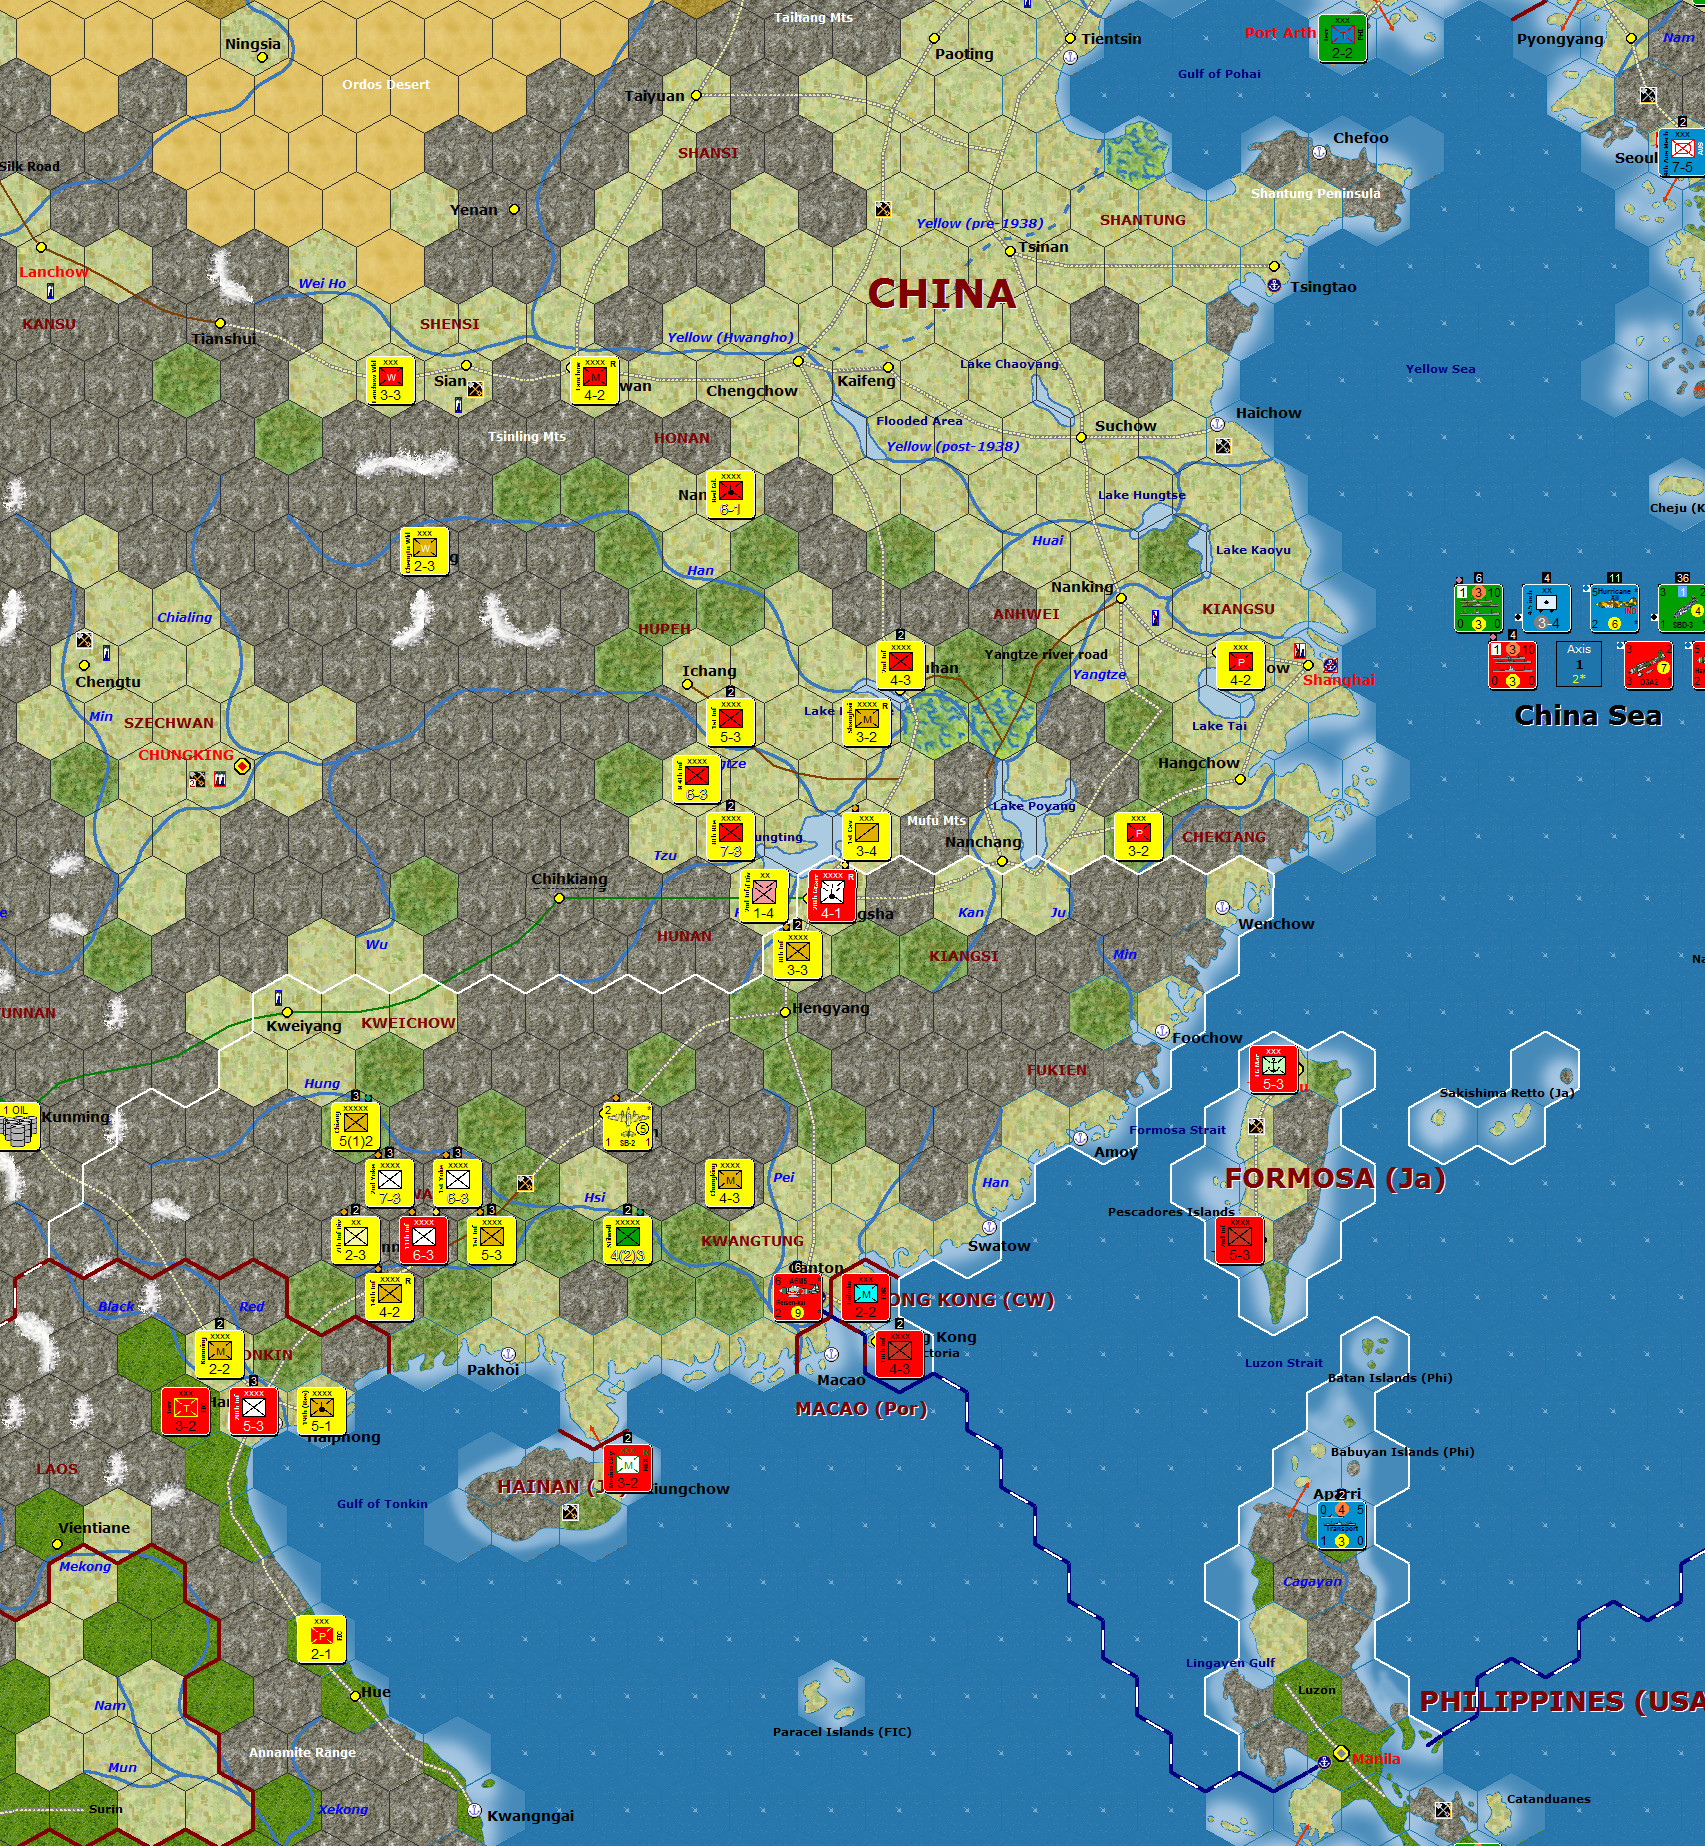The image size is (1705, 1846).
Task: Select the red T 3-2 unit in Tonkin
Action: (x=186, y=1411)
